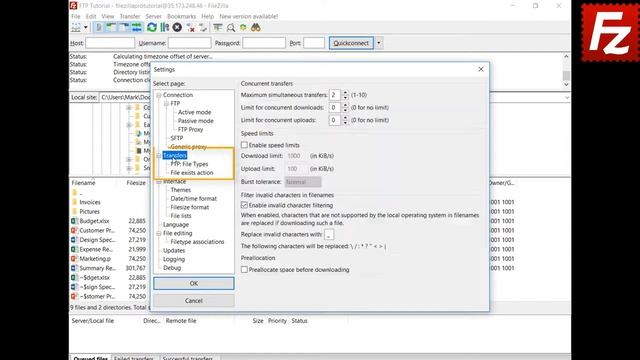Screen dimensions: 640x360
Task: Decrease concurrent downloads limit spinner
Action: (345, 110)
